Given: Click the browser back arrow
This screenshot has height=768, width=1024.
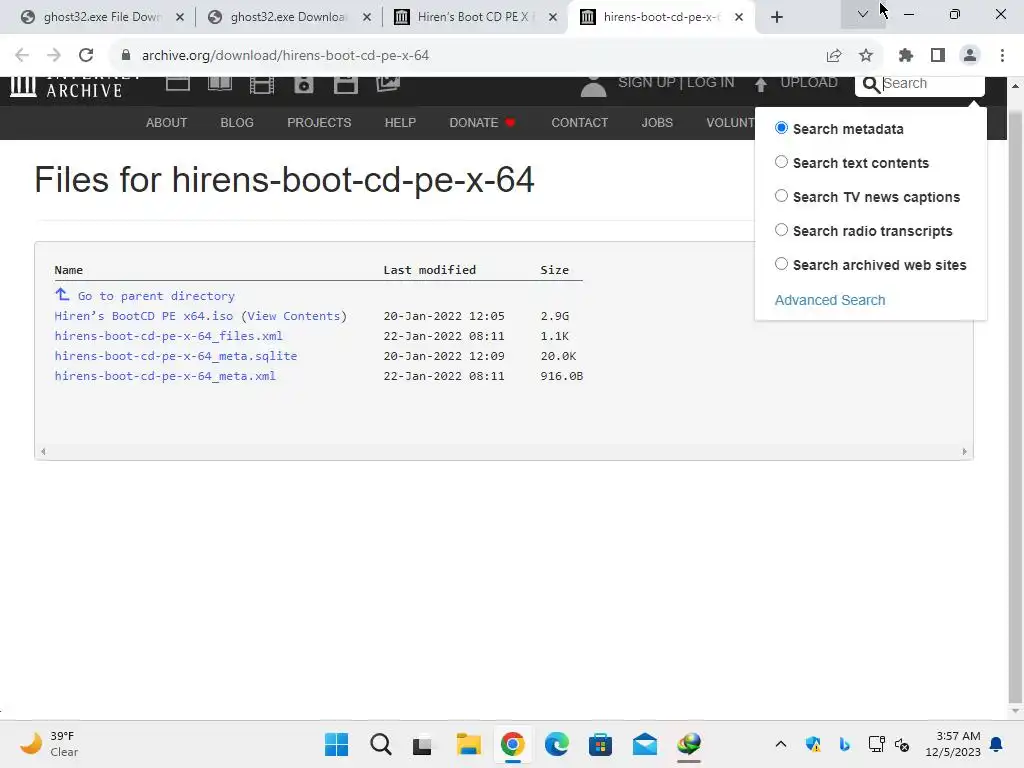Looking at the screenshot, I should 22,56.
